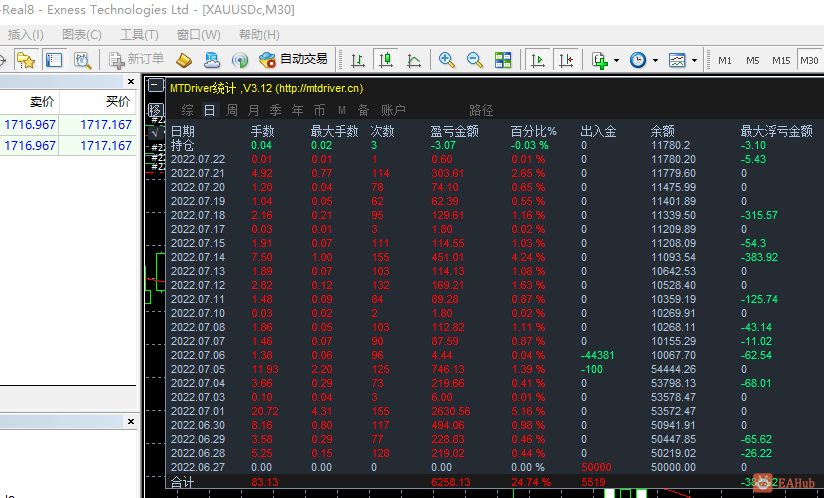Toggle the Navigator panel icon
The width and height of the screenshot is (824, 498).
point(54,60)
